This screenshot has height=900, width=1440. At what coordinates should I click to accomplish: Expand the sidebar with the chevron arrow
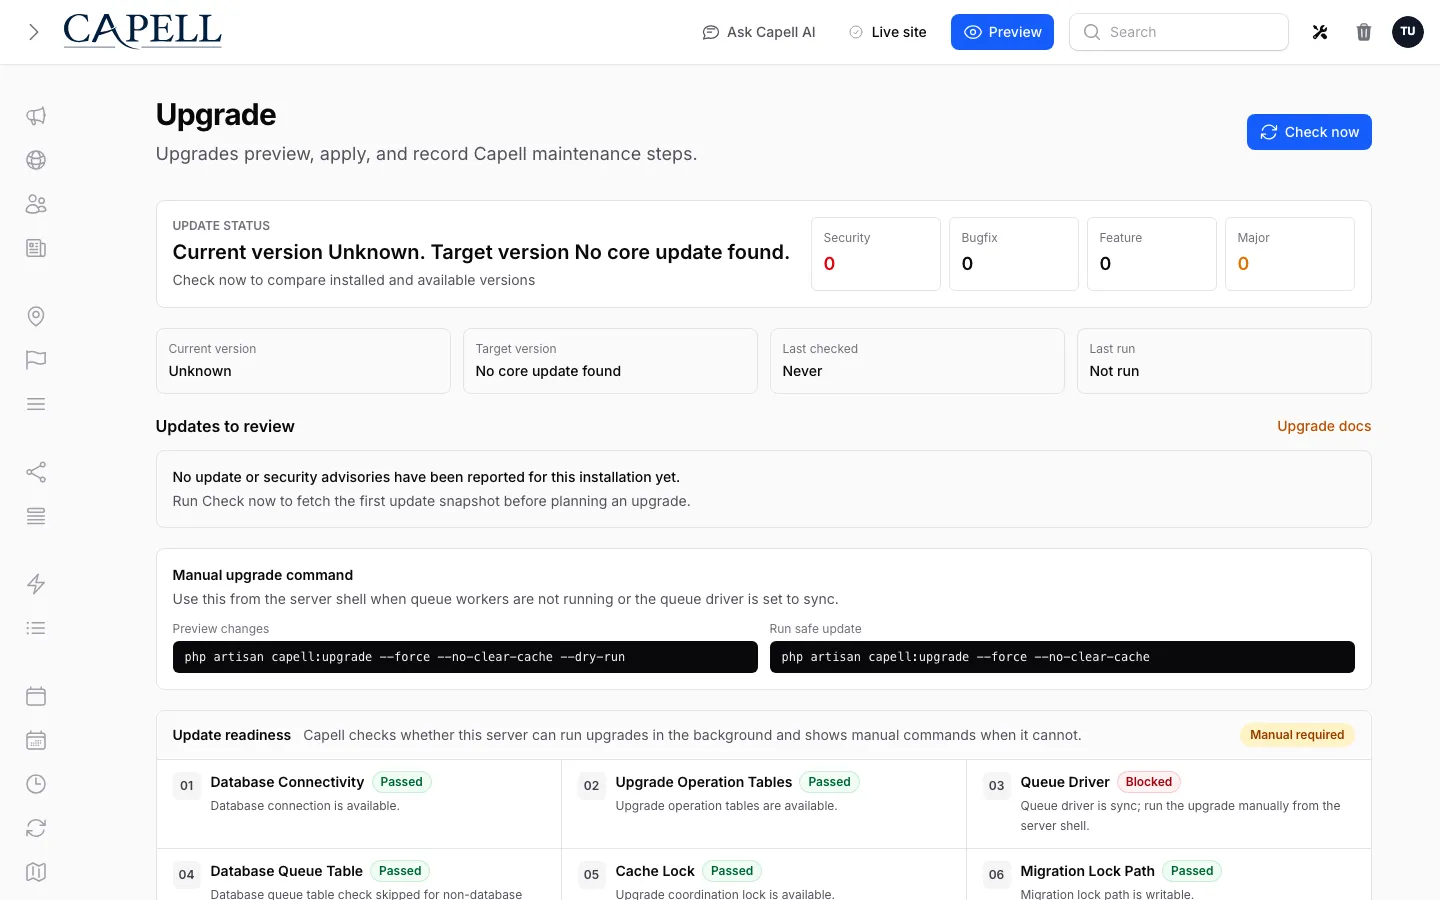(x=34, y=32)
